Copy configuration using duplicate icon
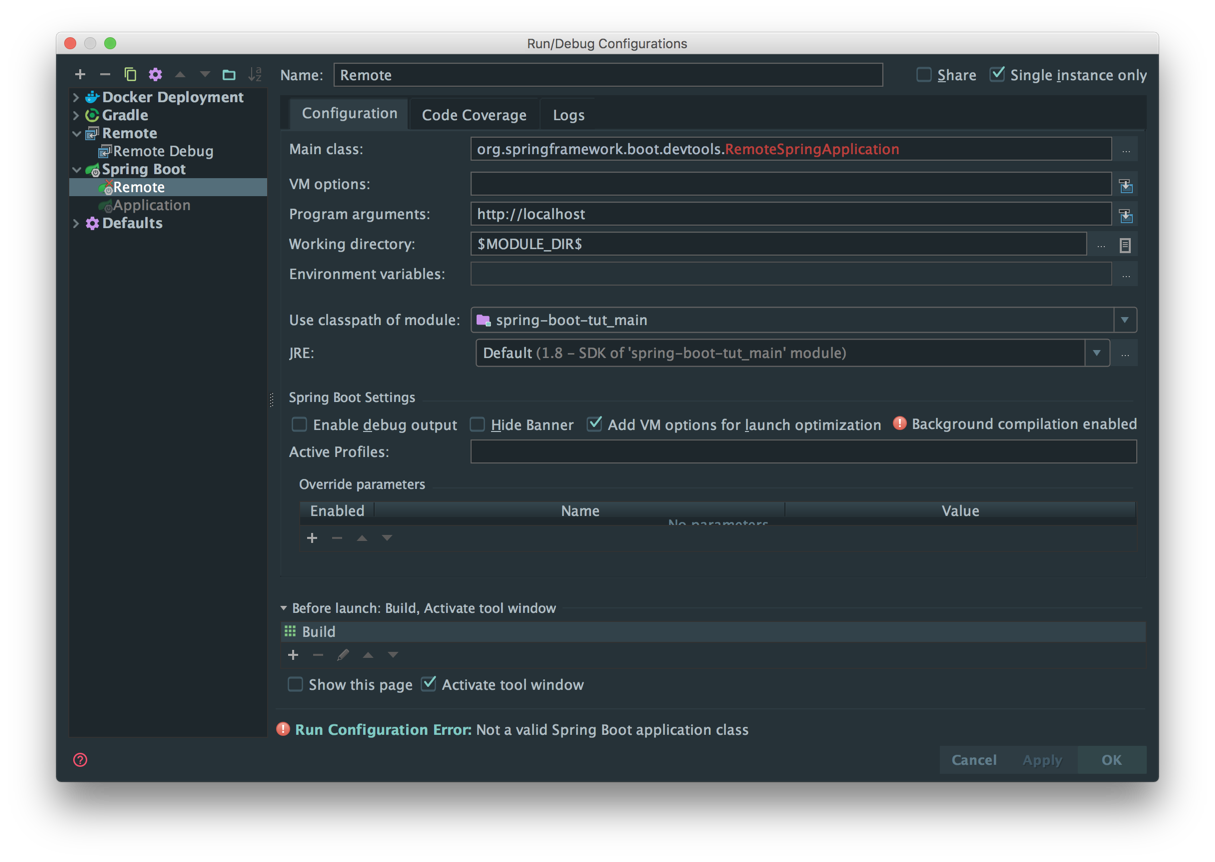The width and height of the screenshot is (1215, 862). coord(130,75)
